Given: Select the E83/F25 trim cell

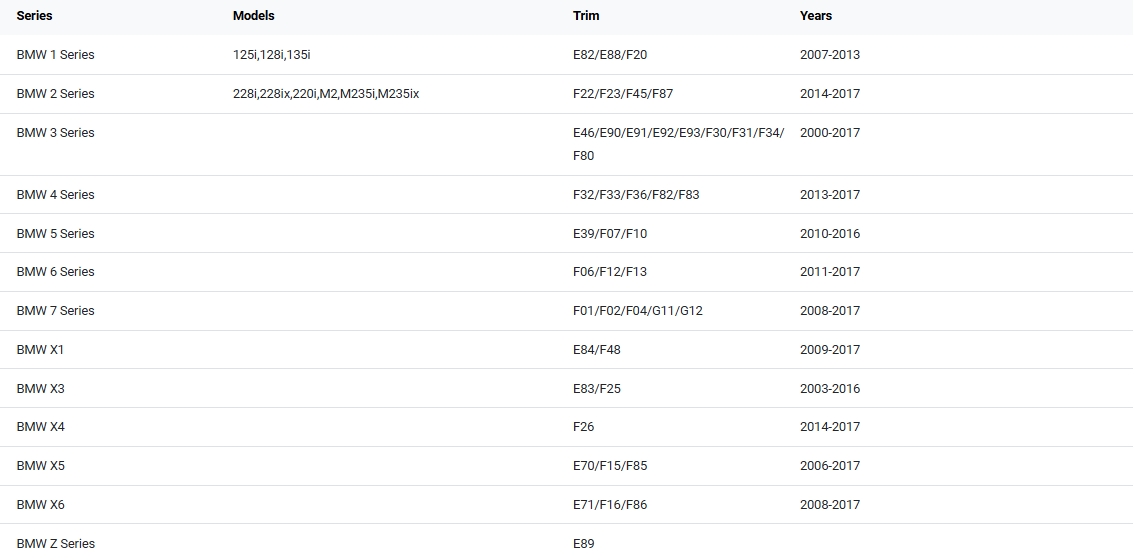Looking at the screenshot, I should (596, 389).
